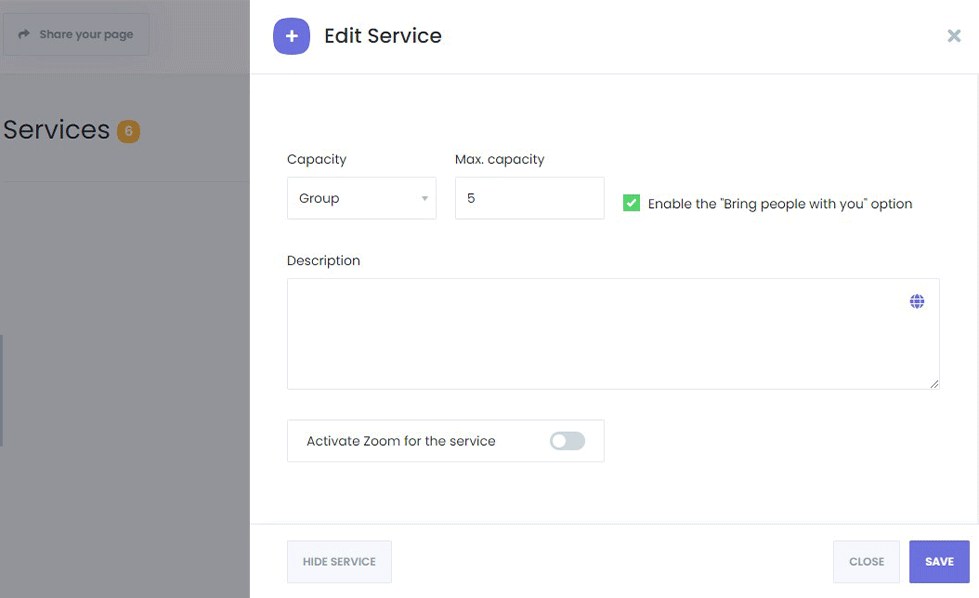Dismiss the Edit Service panel with the X

[953, 36]
